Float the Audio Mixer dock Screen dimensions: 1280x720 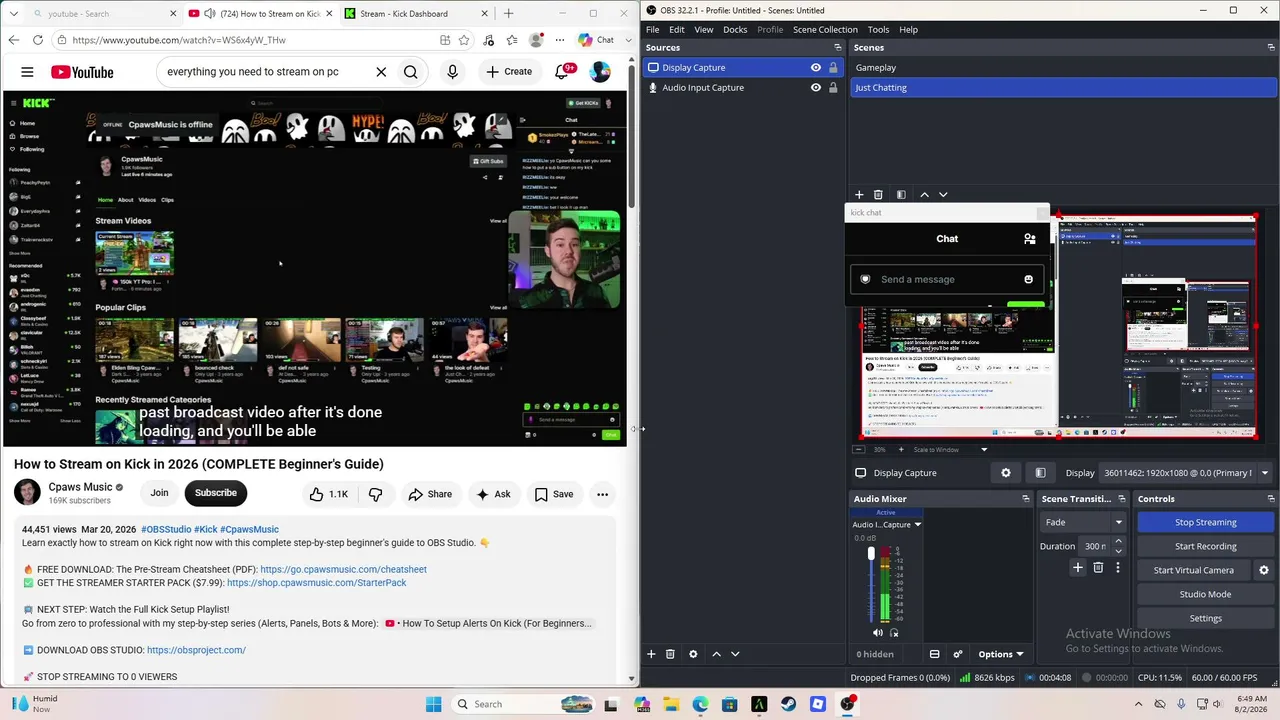tap(1025, 499)
